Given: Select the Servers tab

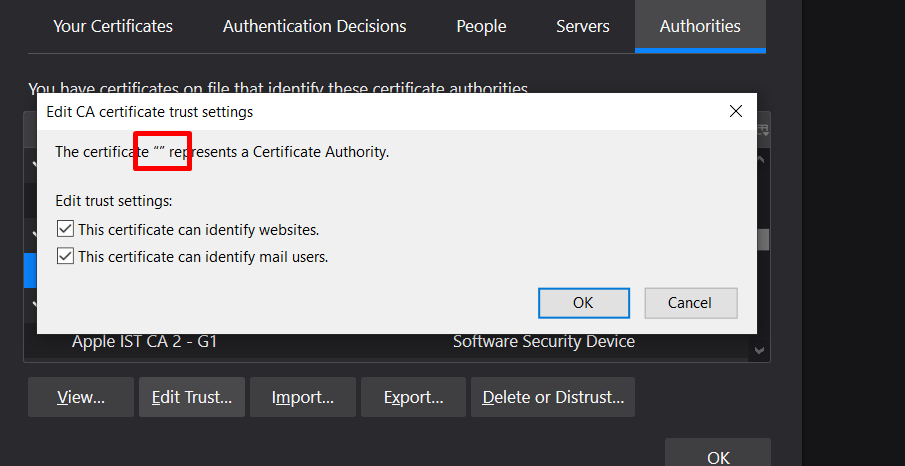Looking at the screenshot, I should coord(583,26).
